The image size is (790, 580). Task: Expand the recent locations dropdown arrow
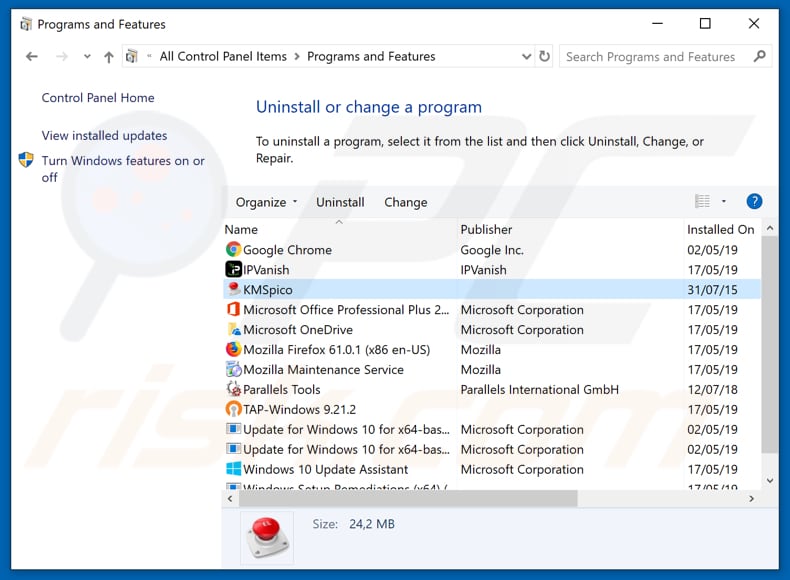(x=87, y=56)
